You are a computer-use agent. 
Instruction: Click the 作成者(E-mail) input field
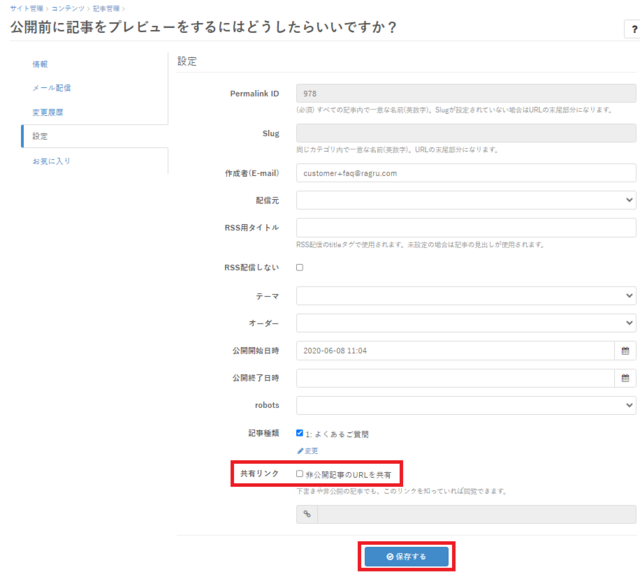[466, 173]
